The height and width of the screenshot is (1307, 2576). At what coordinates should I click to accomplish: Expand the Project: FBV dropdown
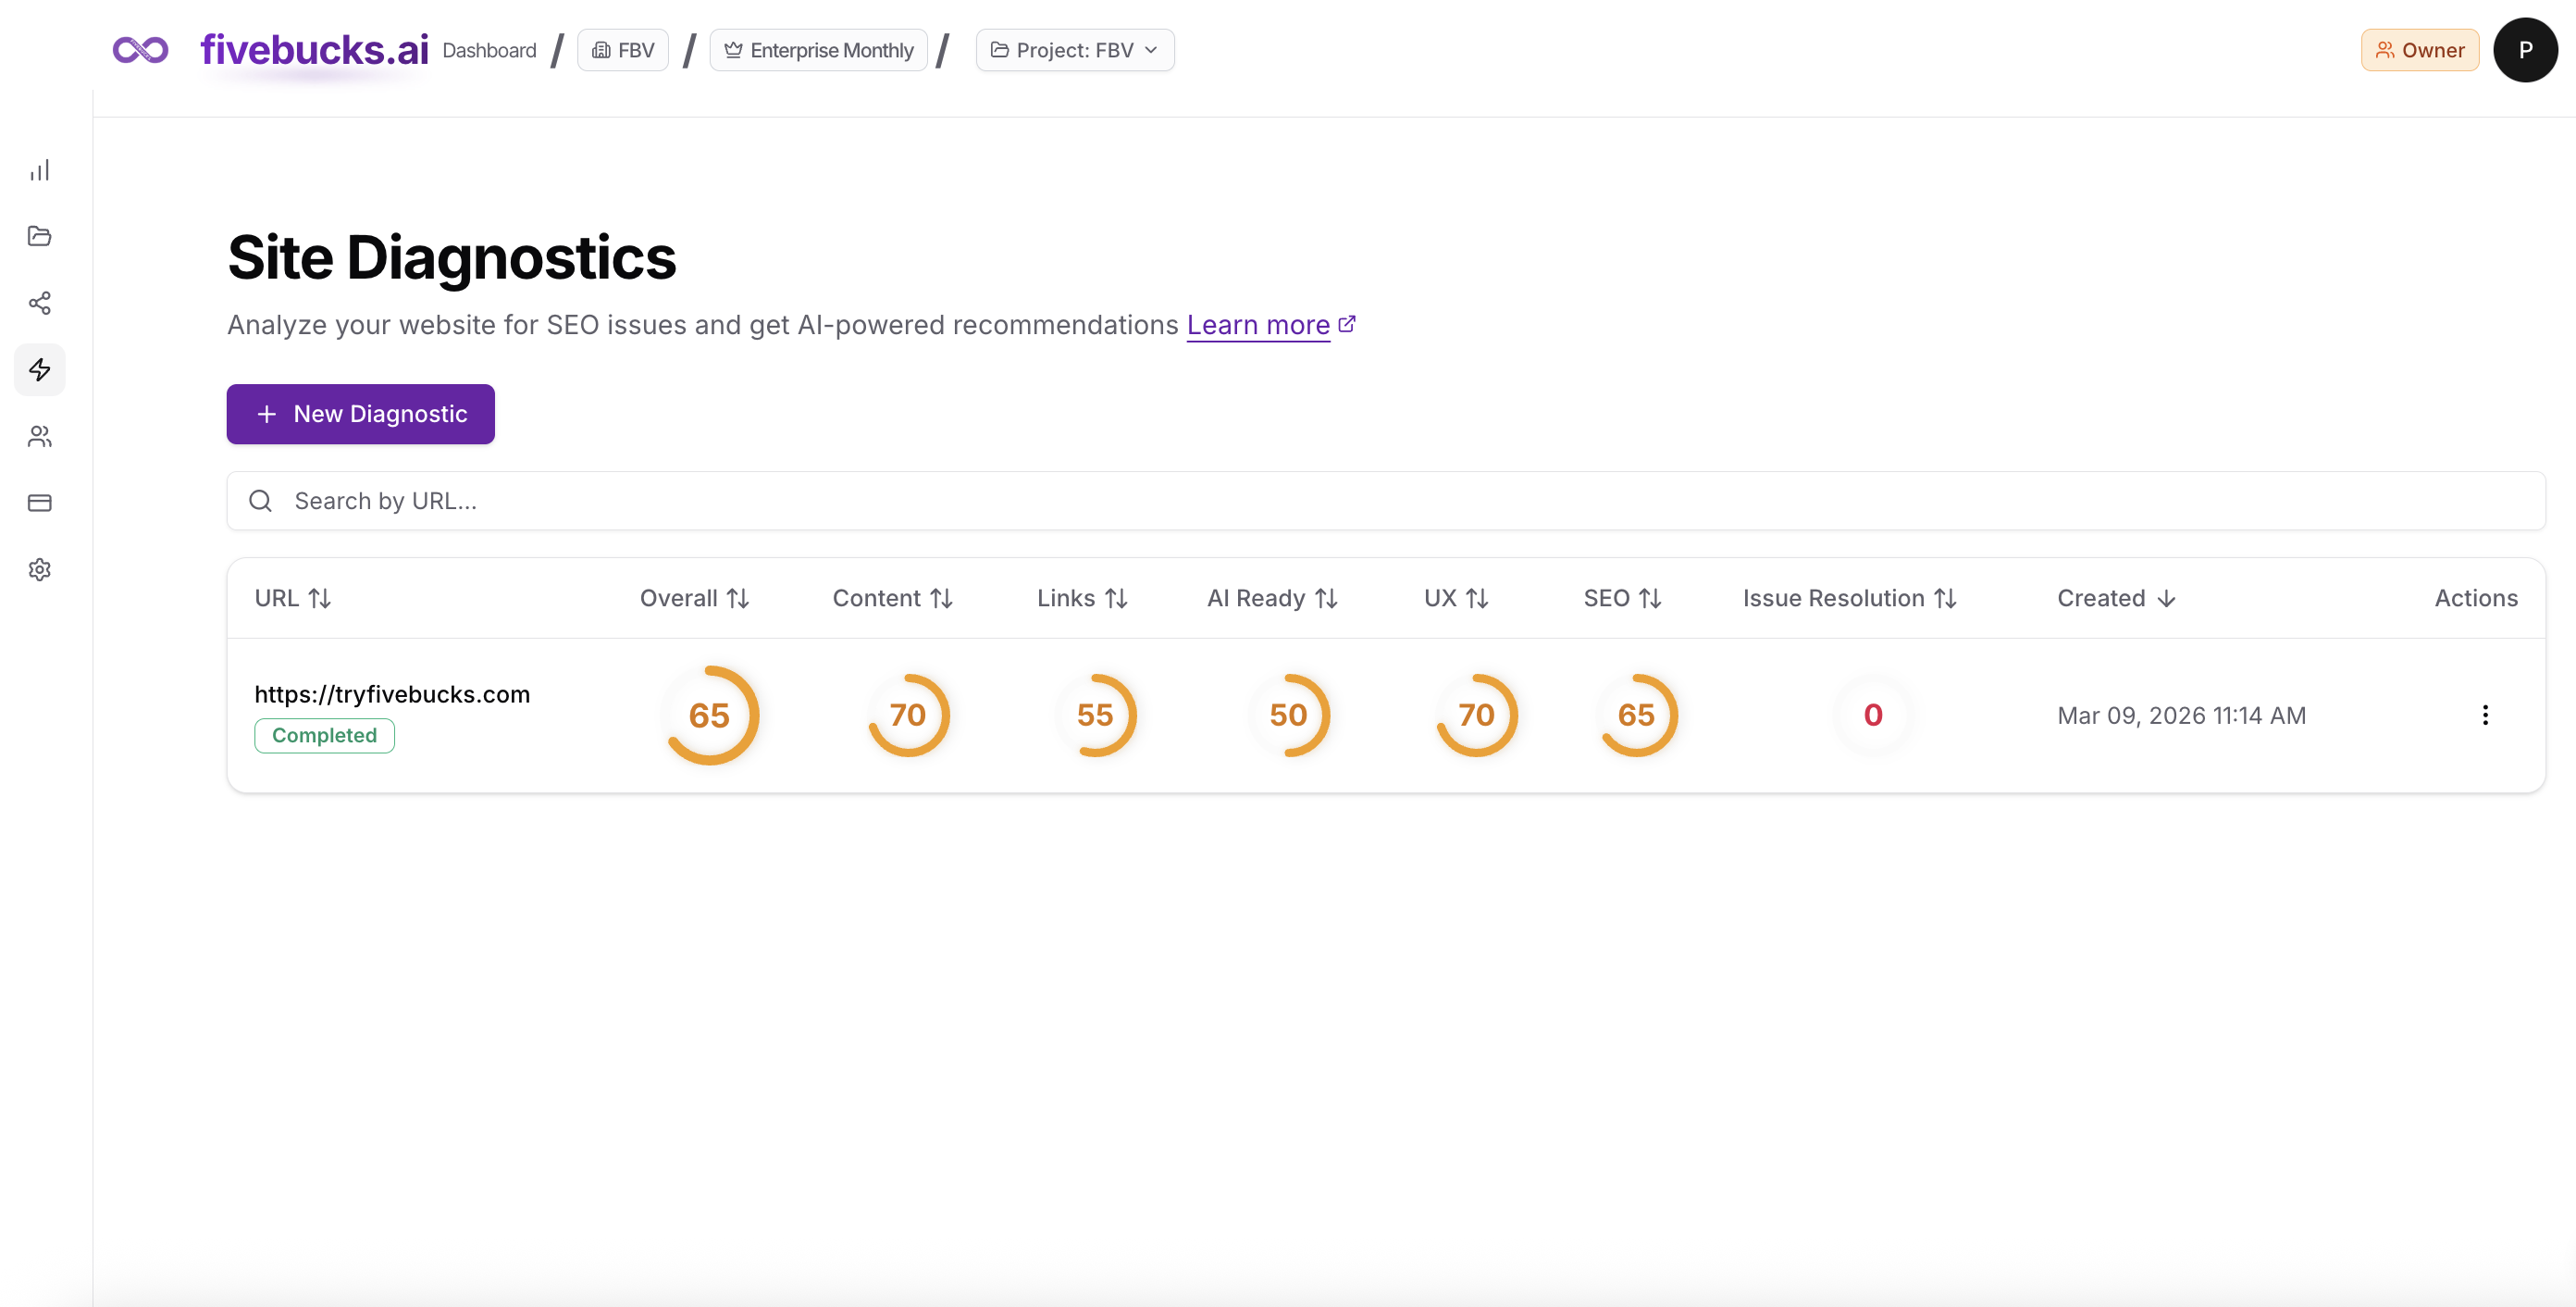click(x=1074, y=50)
